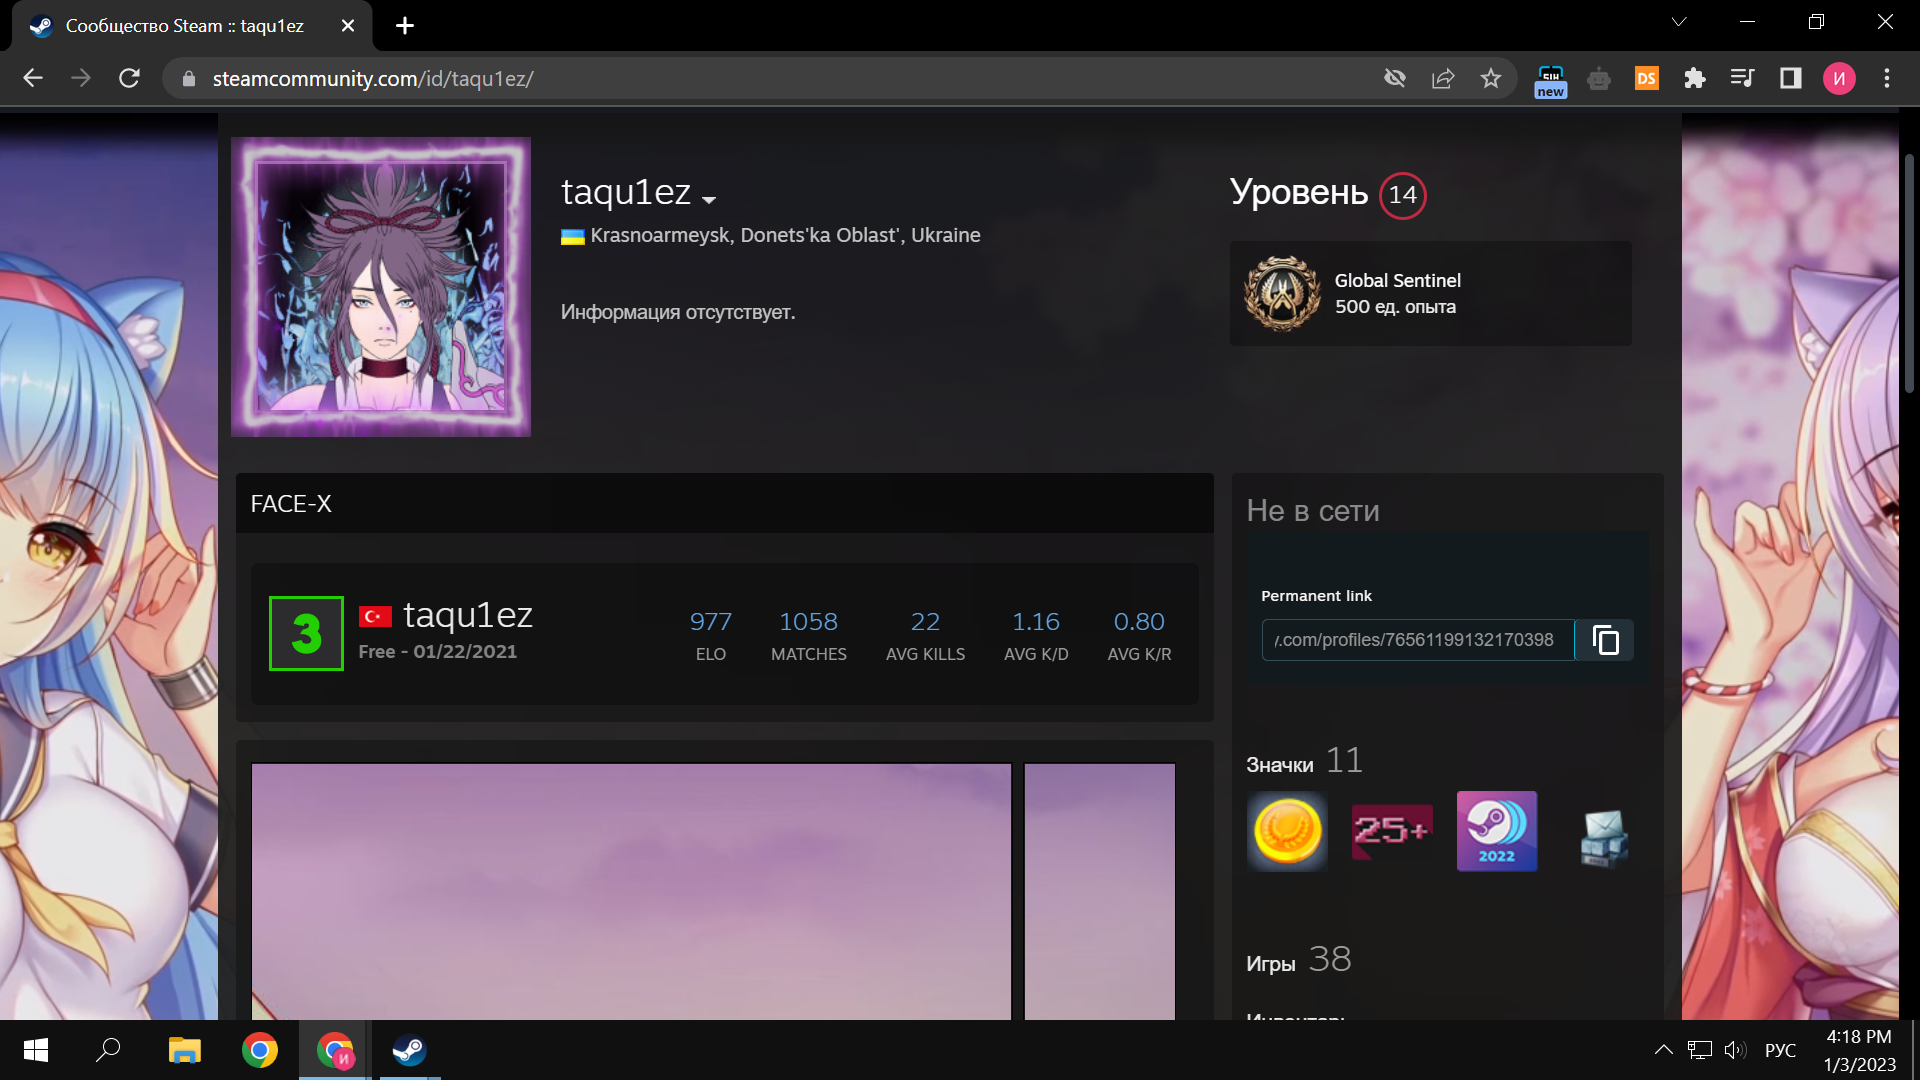The width and height of the screenshot is (1920, 1080).
Task: Go forward to the next page
Action: click(x=81, y=78)
